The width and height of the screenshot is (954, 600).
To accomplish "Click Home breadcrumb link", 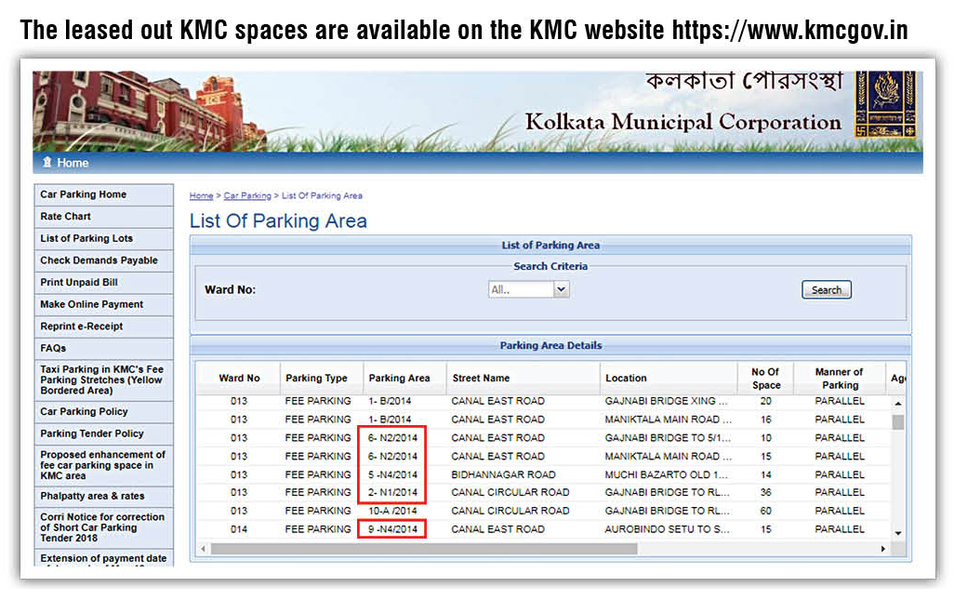I will pyautogui.click(x=201, y=196).
